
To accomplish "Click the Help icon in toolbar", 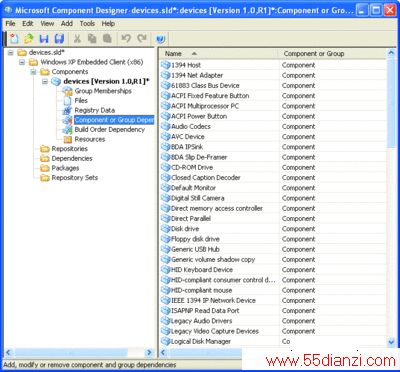I will tap(160, 39).
